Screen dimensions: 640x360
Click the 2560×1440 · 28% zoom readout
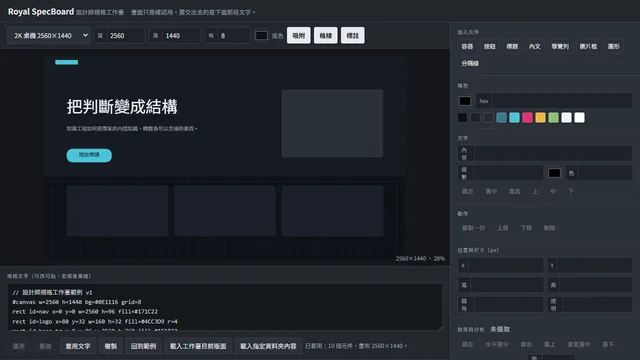click(420, 258)
